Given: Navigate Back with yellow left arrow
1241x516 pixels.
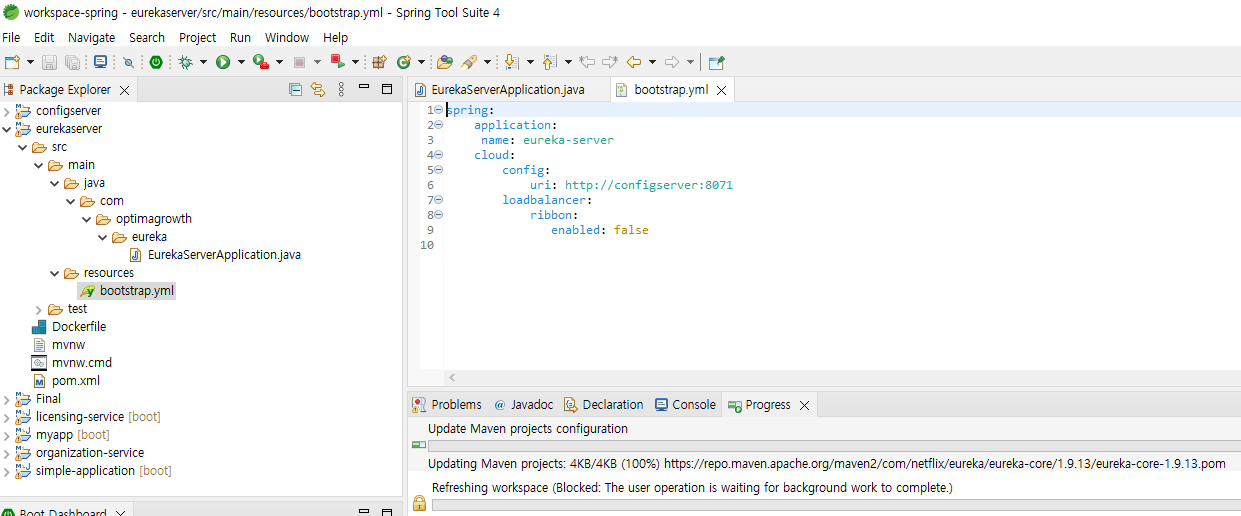Looking at the screenshot, I should [x=634, y=62].
